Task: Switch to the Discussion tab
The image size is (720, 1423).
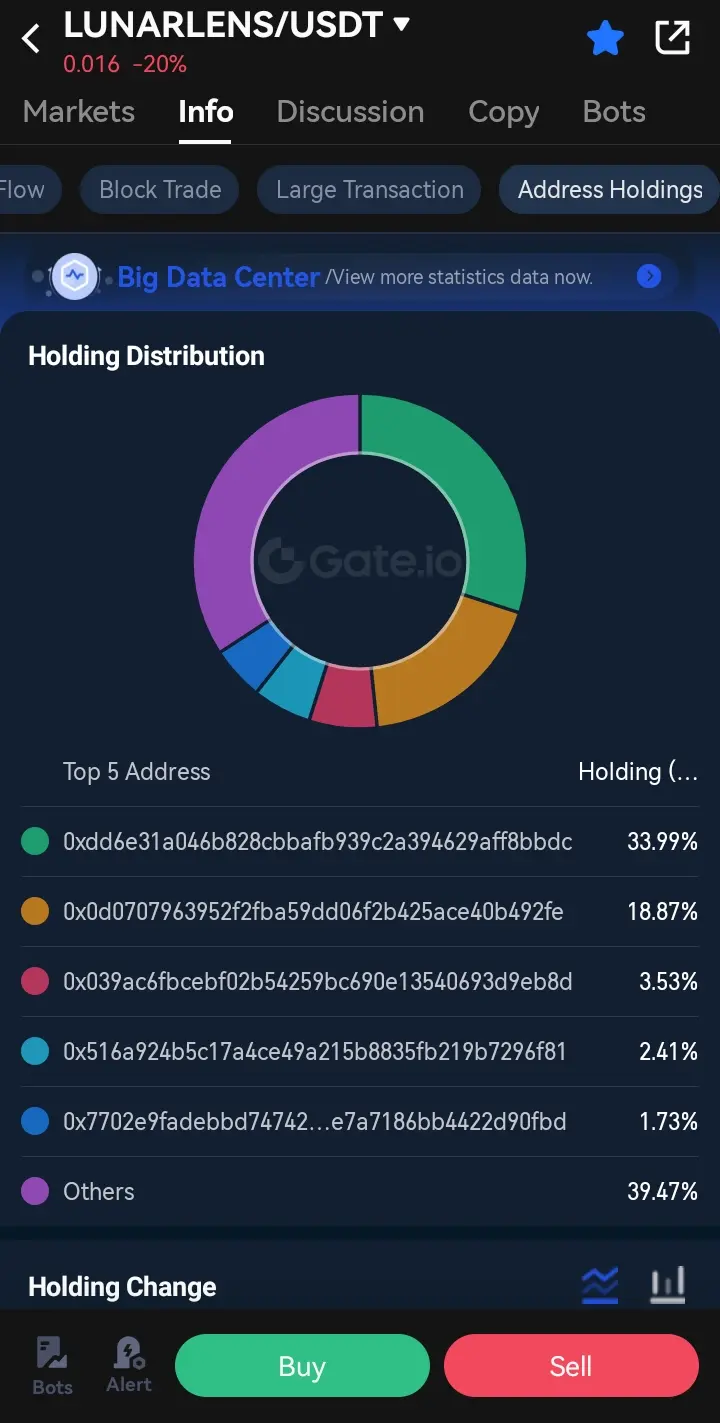Action: (350, 111)
